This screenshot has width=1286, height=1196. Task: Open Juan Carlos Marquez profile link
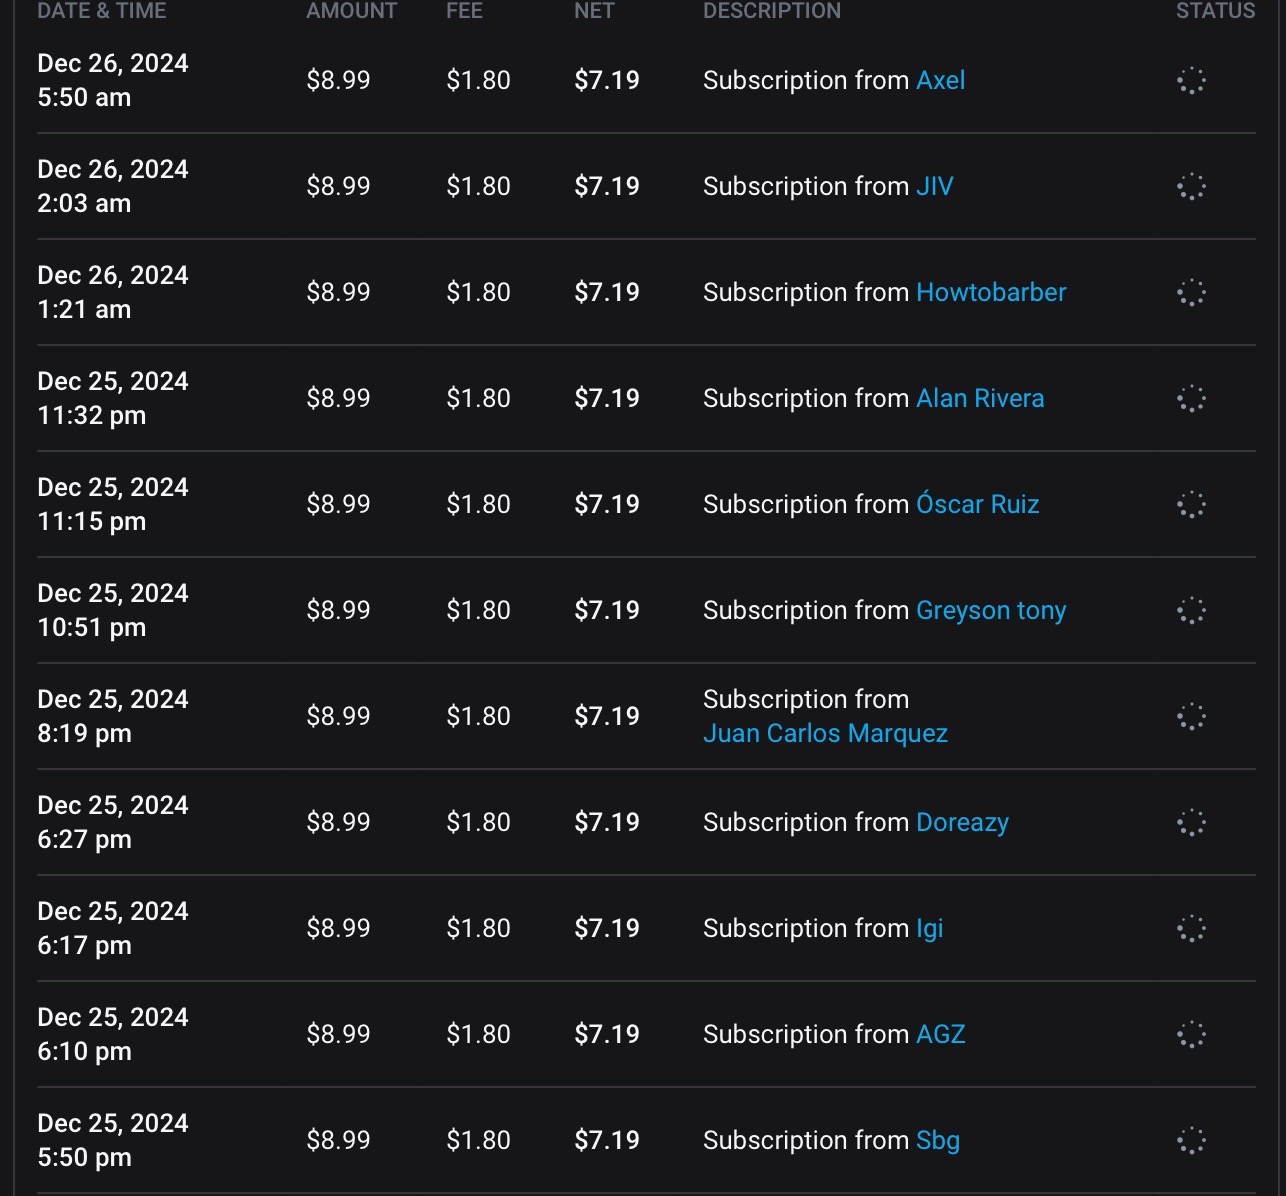[825, 733]
